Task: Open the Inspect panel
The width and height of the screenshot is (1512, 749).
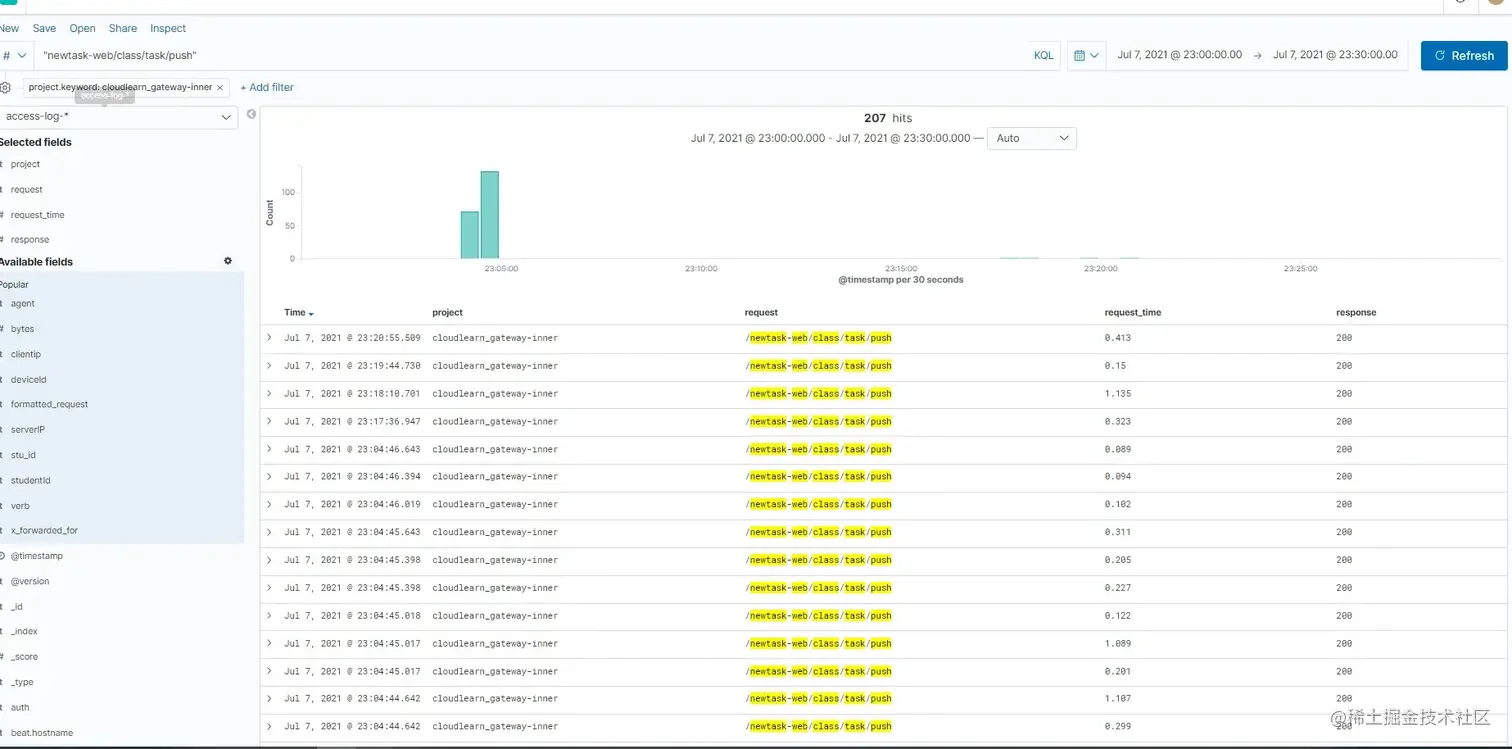Action: tap(168, 29)
